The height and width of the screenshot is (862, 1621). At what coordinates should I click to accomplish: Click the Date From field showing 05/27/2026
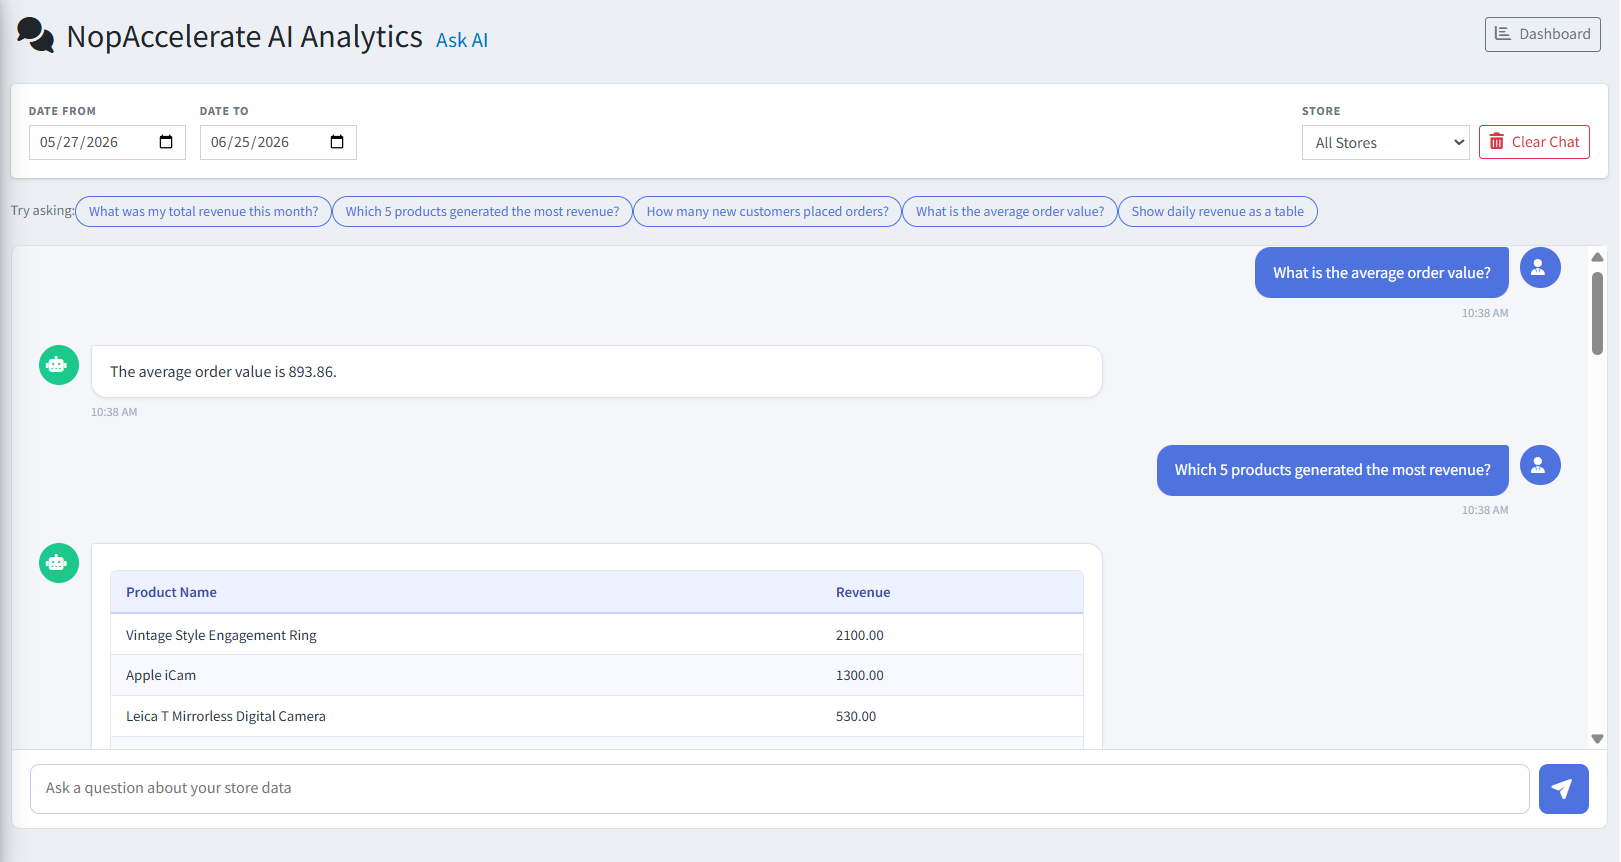[x=107, y=142]
